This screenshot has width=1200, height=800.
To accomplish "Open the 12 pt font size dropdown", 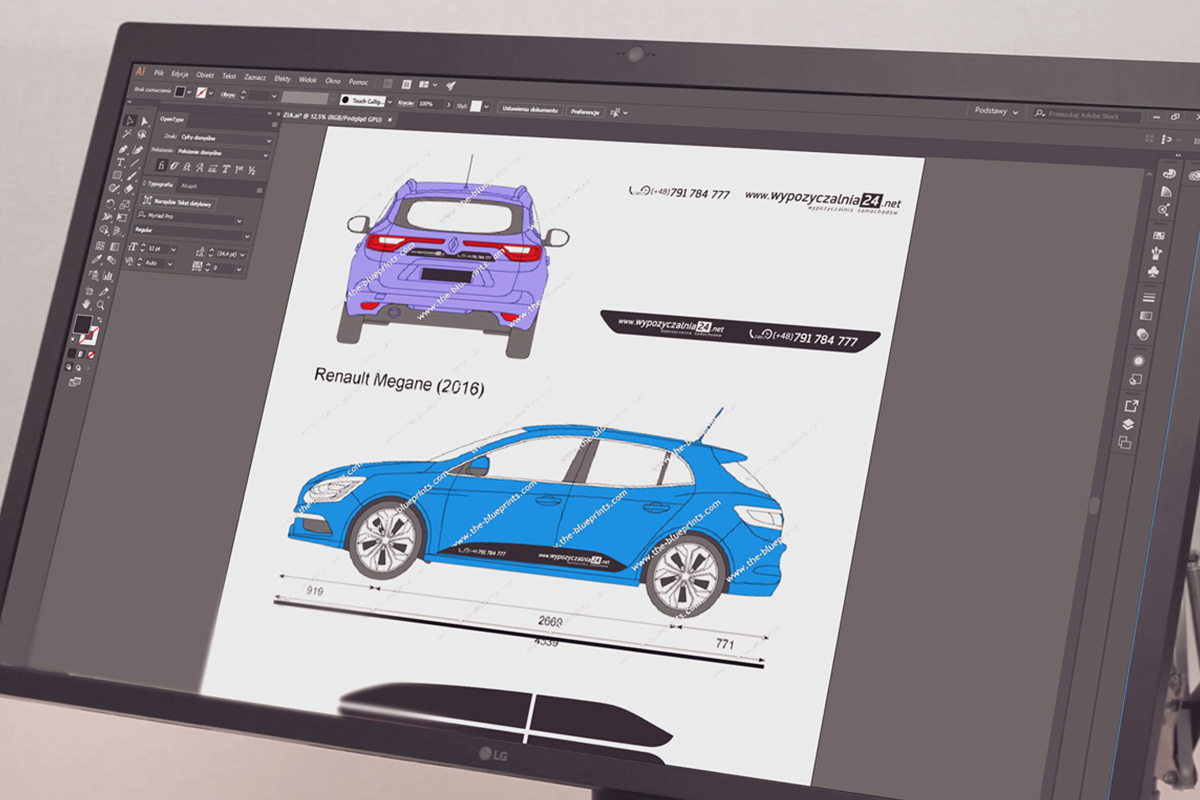I will click(162, 247).
